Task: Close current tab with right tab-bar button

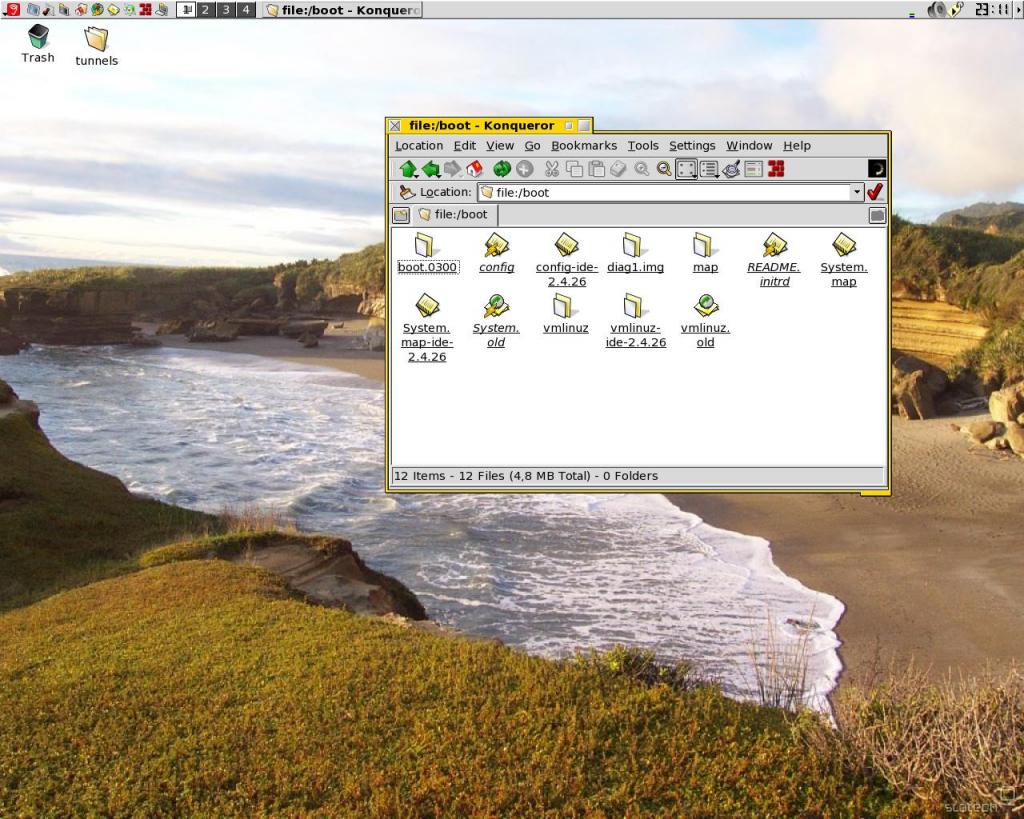Action: [x=877, y=215]
